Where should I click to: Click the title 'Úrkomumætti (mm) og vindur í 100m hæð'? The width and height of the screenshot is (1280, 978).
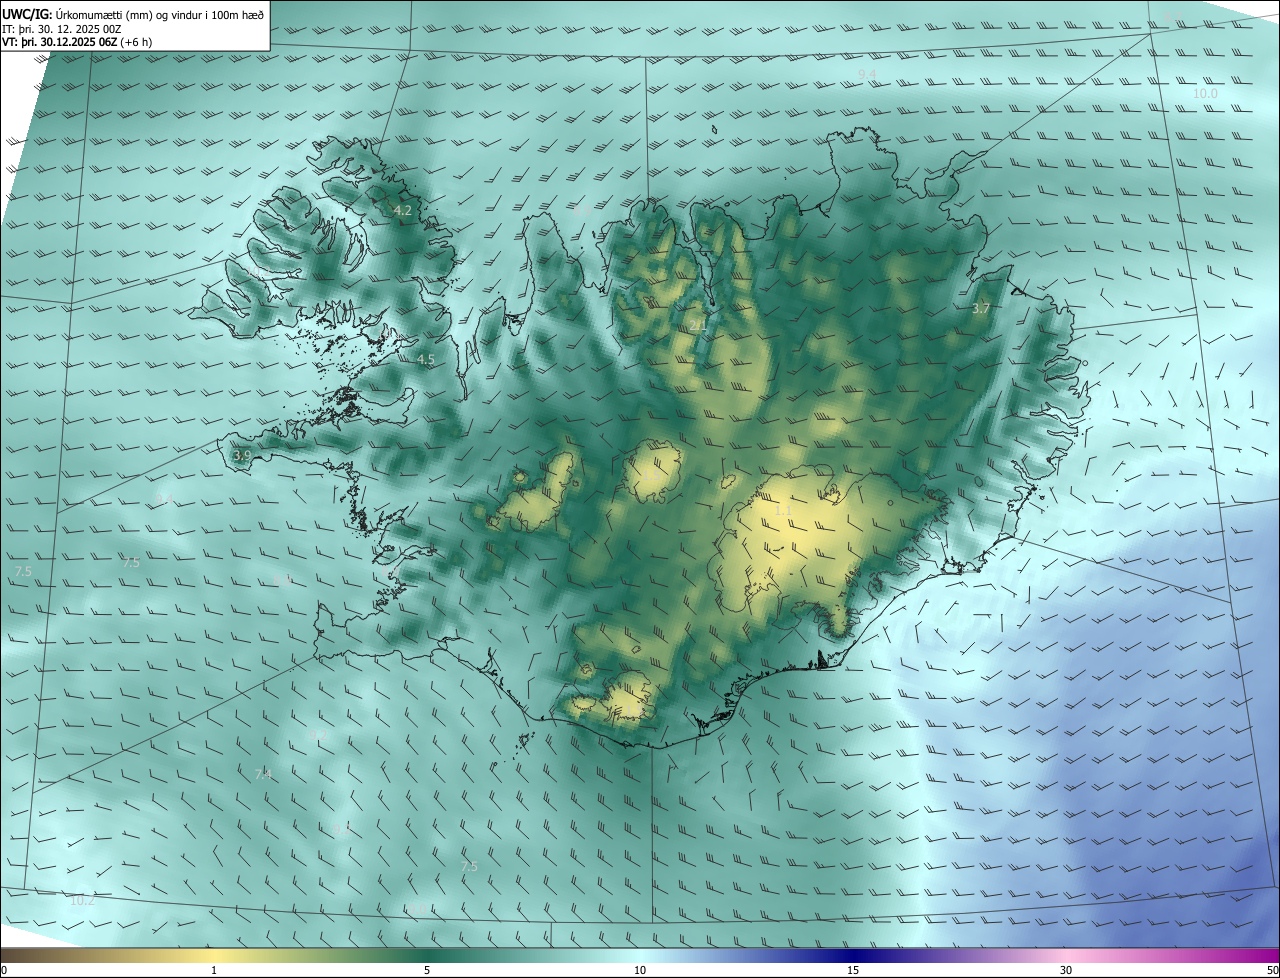[160, 13]
